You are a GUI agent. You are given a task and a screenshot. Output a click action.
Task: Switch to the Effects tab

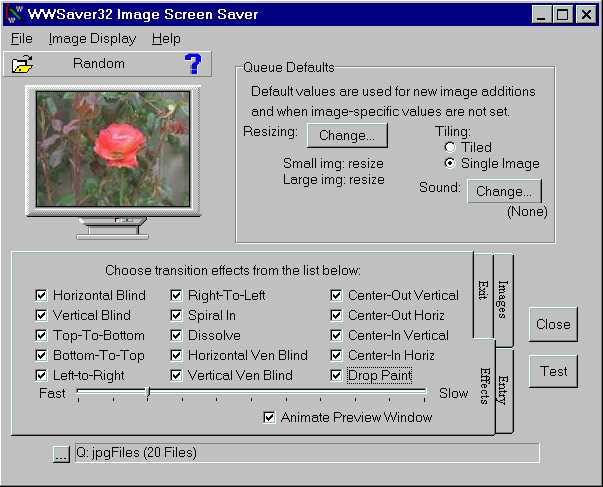485,386
